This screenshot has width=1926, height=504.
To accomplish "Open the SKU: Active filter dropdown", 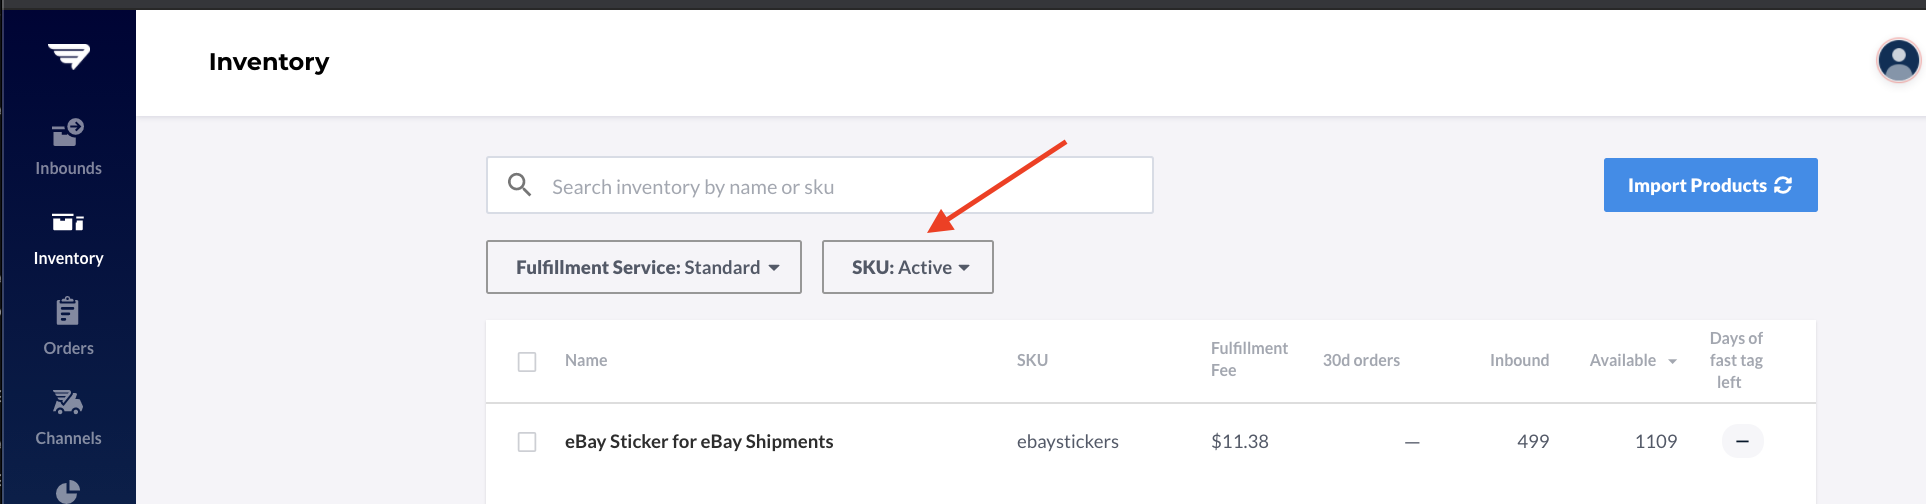I will pos(908,267).
